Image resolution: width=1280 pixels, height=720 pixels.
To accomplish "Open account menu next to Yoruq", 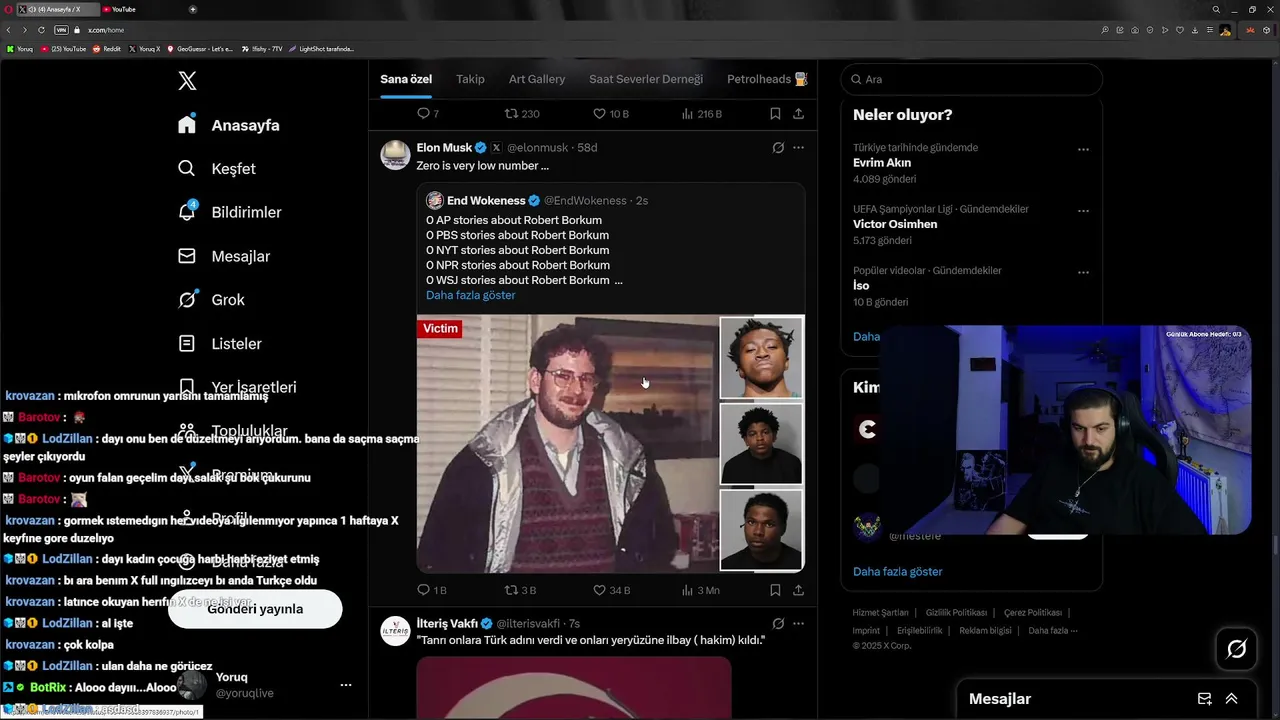I will pos(345,685).
